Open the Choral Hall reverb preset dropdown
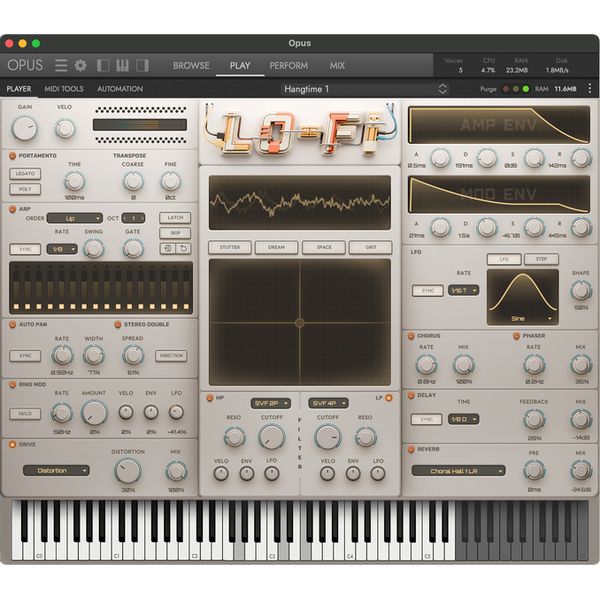The height and width of the screenshot is (600, 600). 459,470
